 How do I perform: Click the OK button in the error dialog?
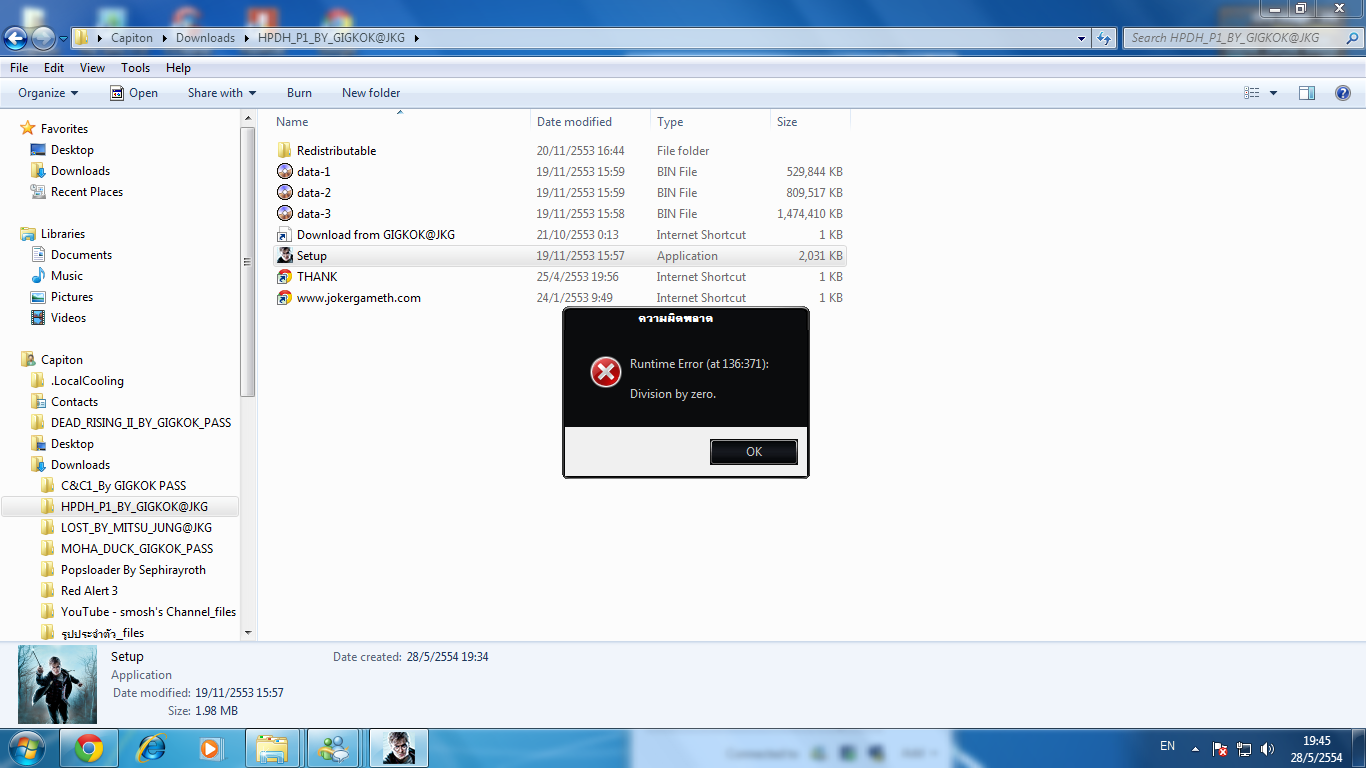[754, 452]
